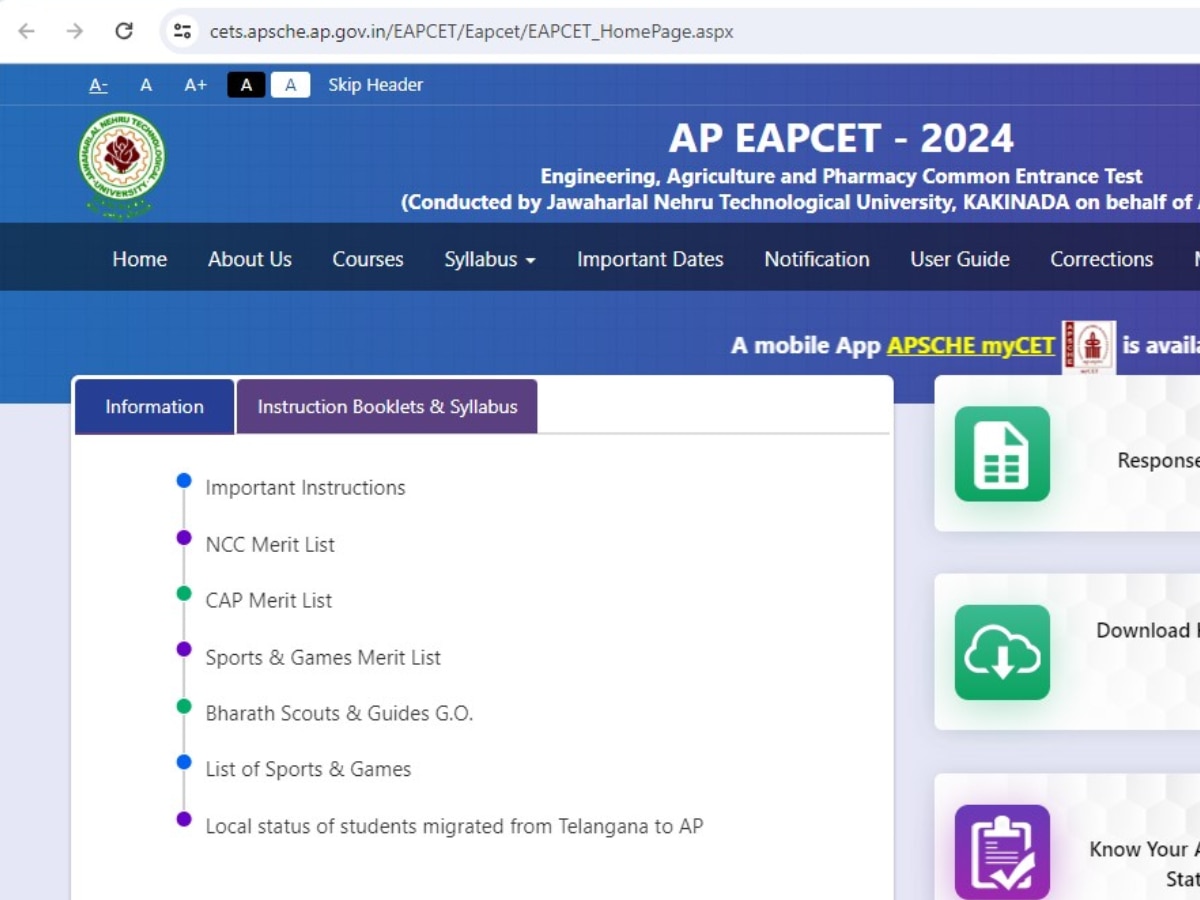Screen dimensions: 1200x900
Task: Expand the Syllabus dropdown
Action: (489, 259)
